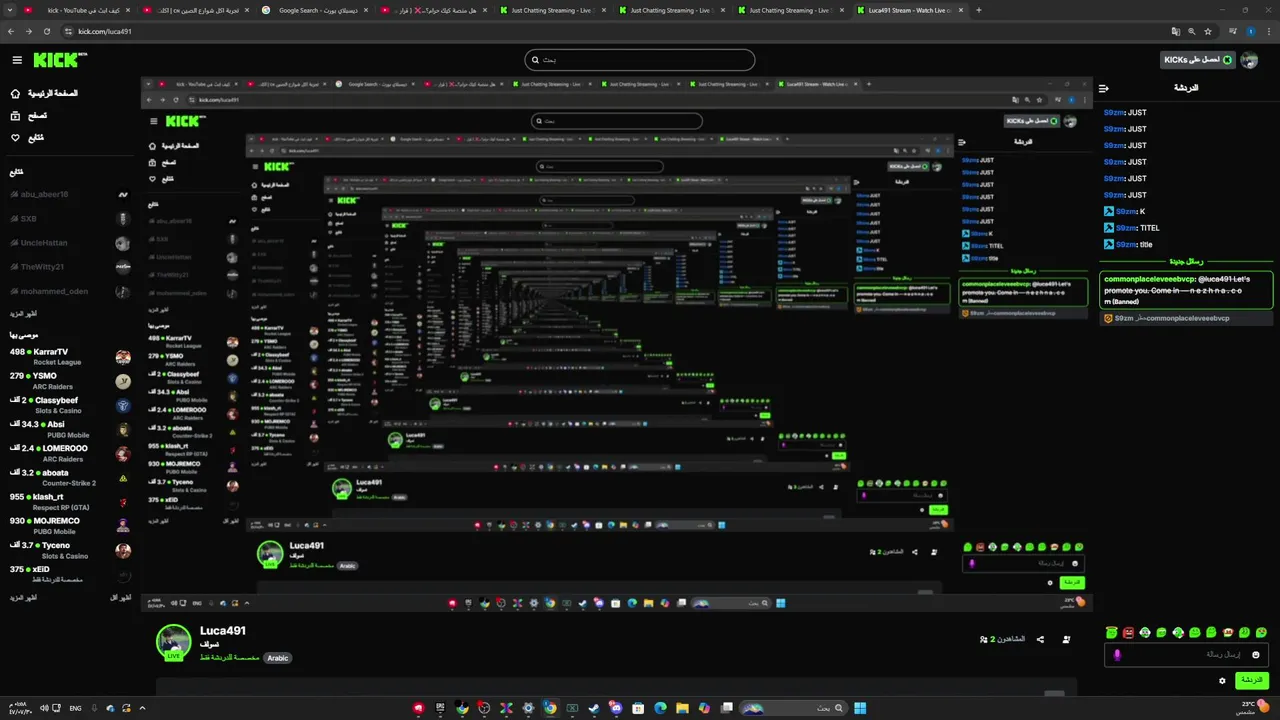The height and width of the screenshot is (720, 1280).
Task: Open recommended channel xEiD
Action: point(70,574)
